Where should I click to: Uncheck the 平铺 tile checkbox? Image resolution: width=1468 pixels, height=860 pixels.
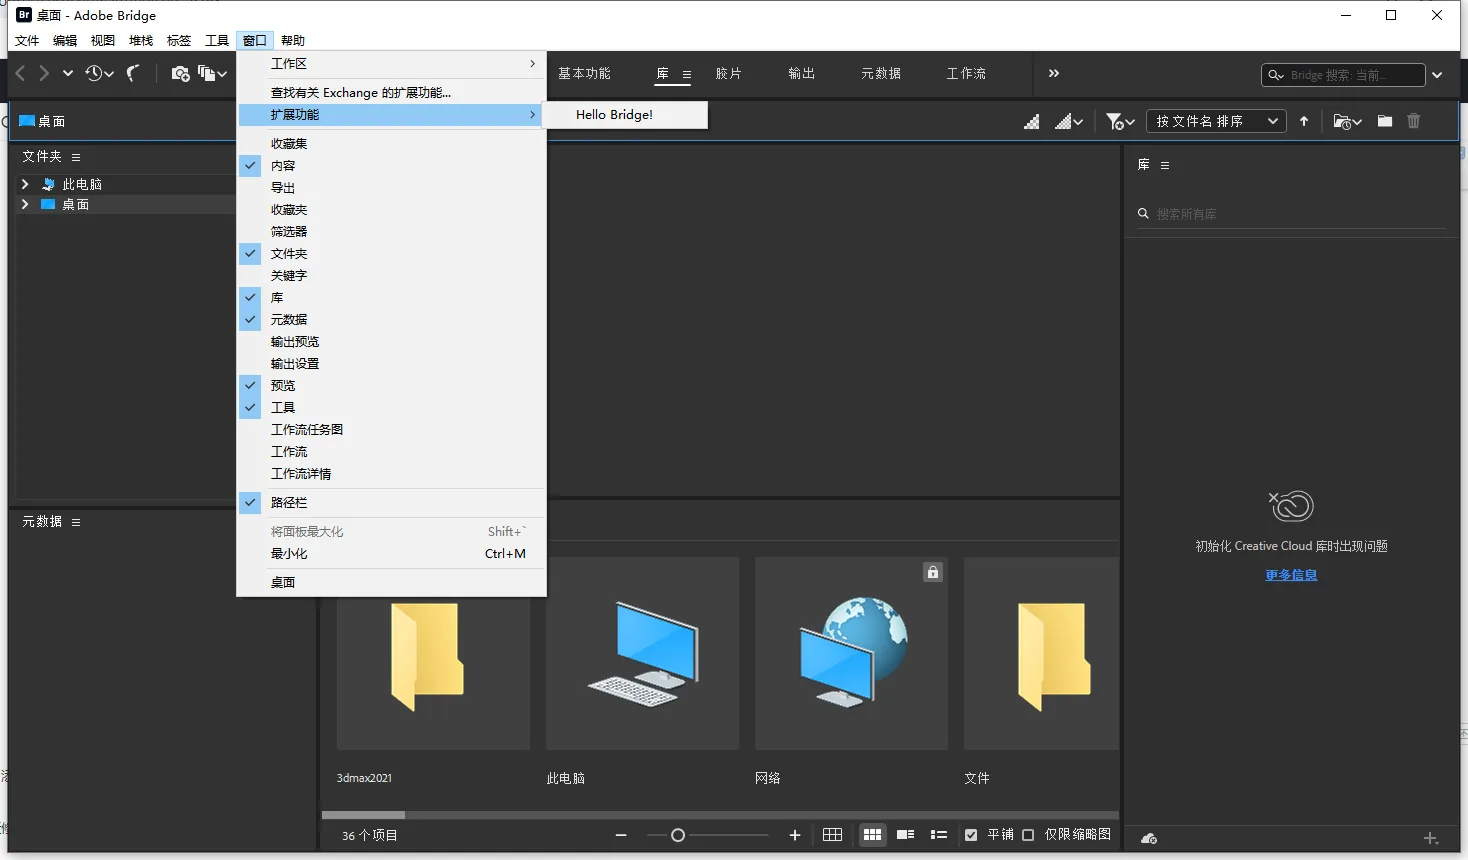(x=971, y=835)
